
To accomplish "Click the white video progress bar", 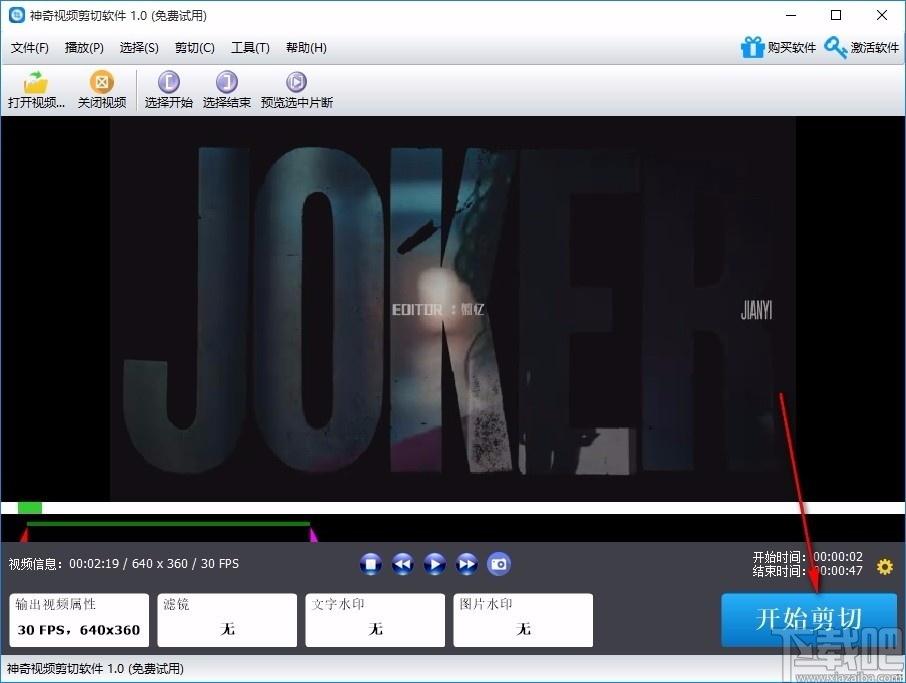I will pyautogui.click(x=453, y=508).
